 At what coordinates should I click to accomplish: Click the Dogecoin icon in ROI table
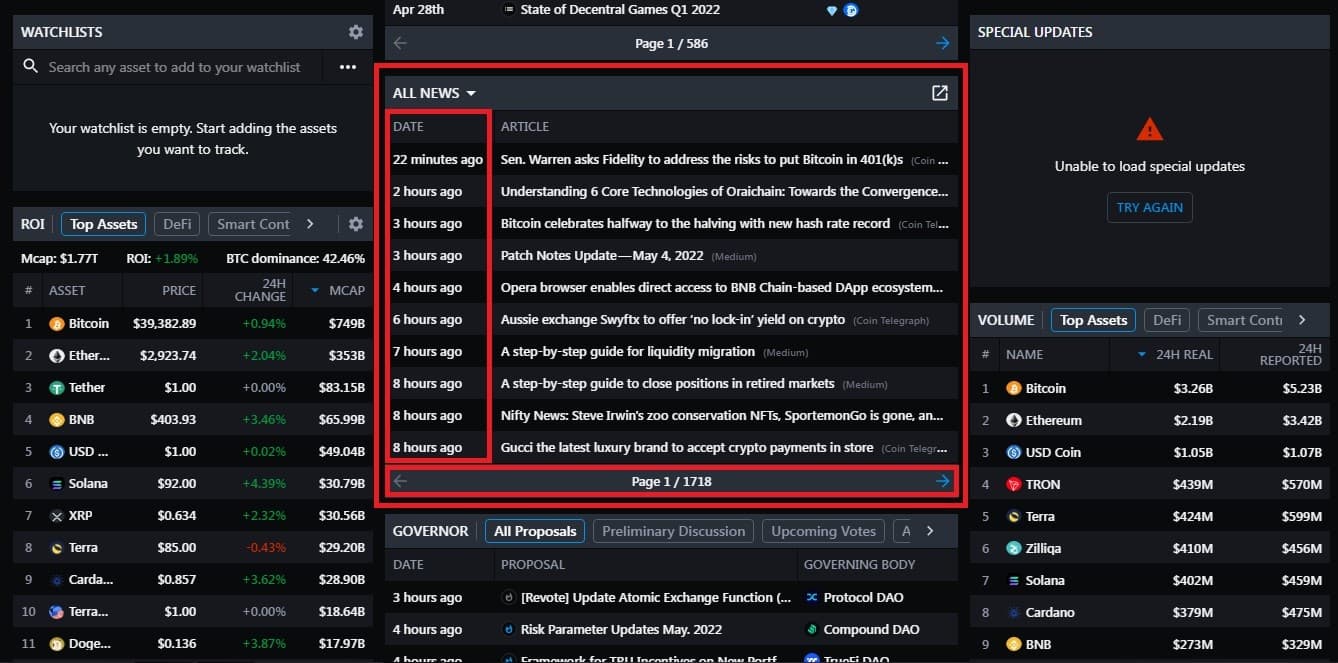[x=57, y=644]
